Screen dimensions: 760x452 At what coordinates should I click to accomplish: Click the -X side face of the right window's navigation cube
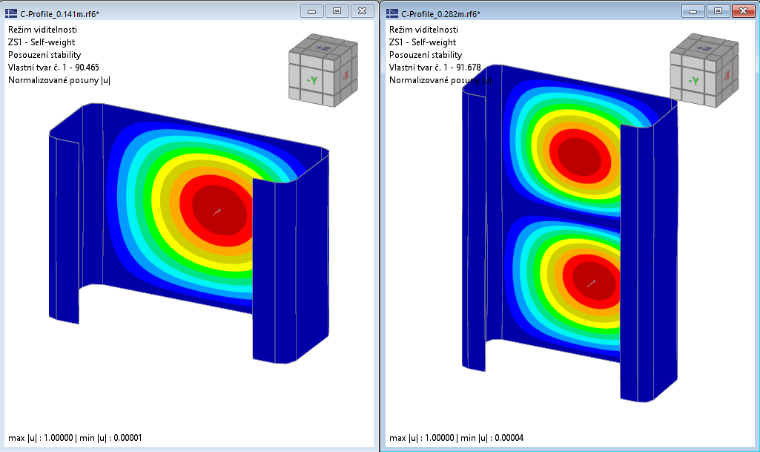728,75
